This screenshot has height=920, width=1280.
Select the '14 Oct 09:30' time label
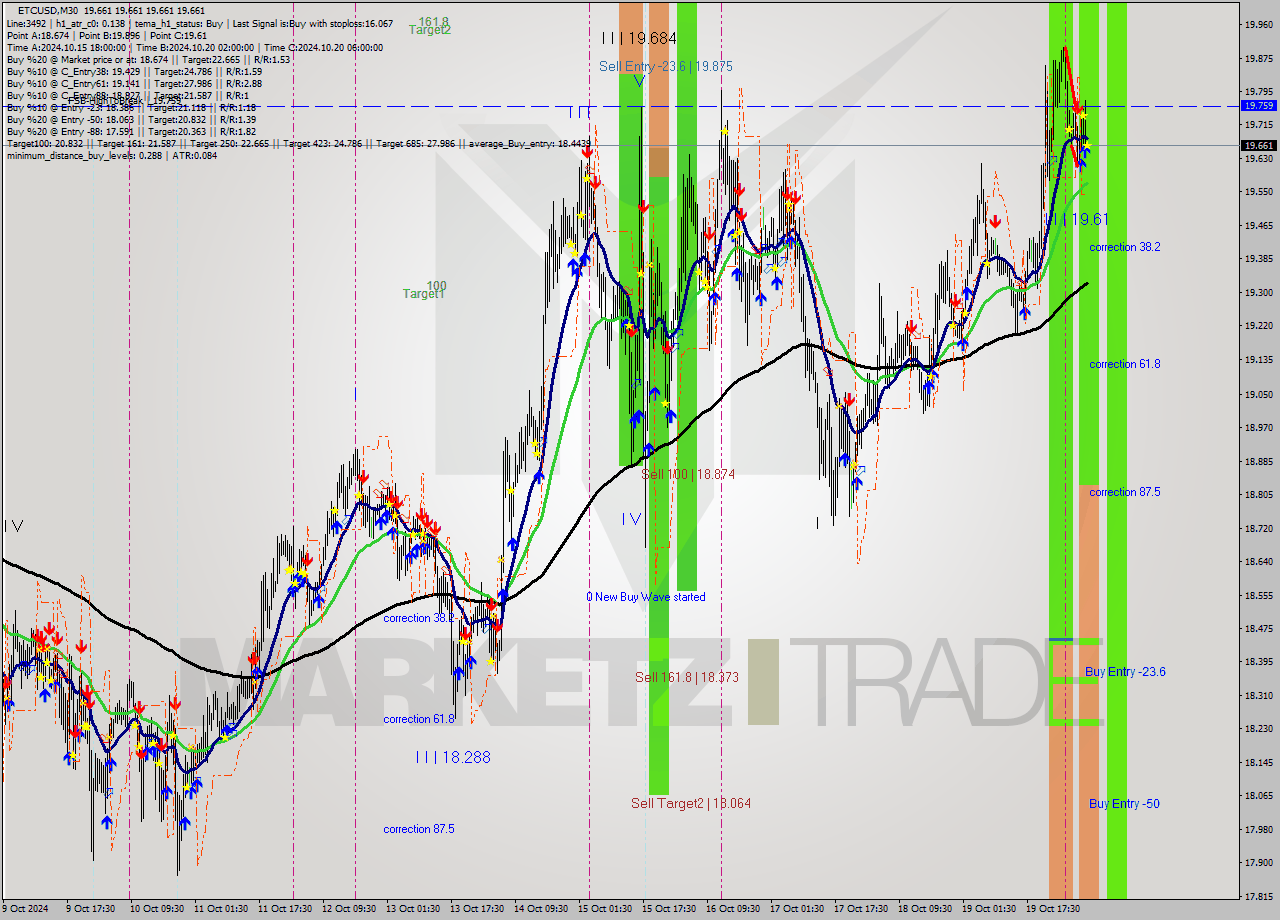[540, 909]
